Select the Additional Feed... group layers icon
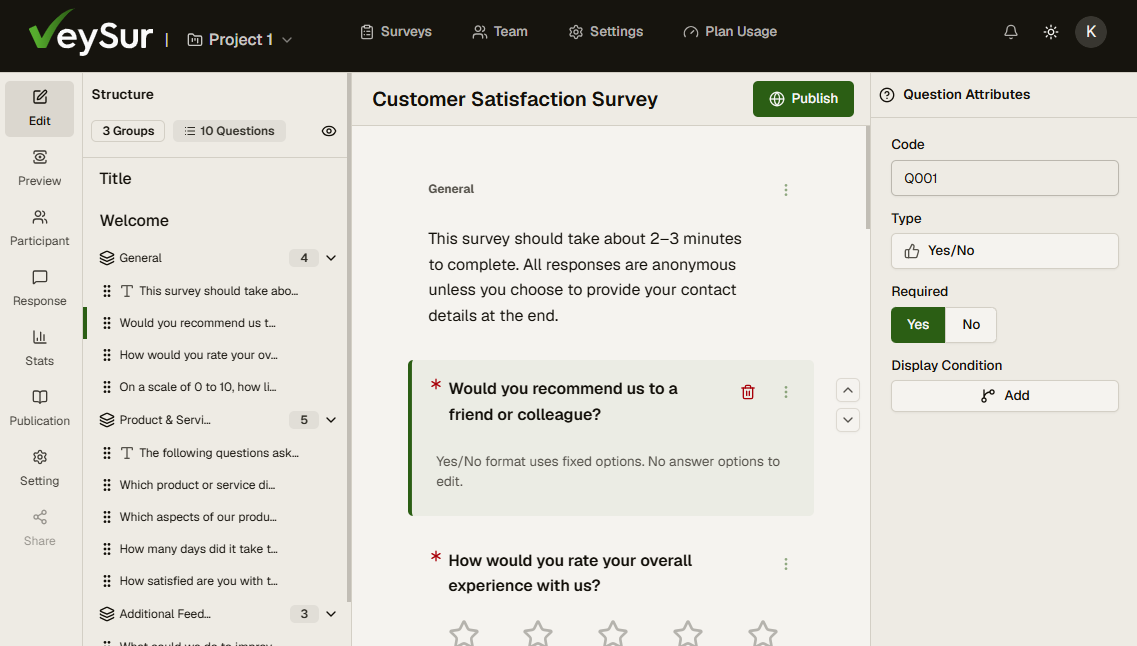 click(107, 614)
